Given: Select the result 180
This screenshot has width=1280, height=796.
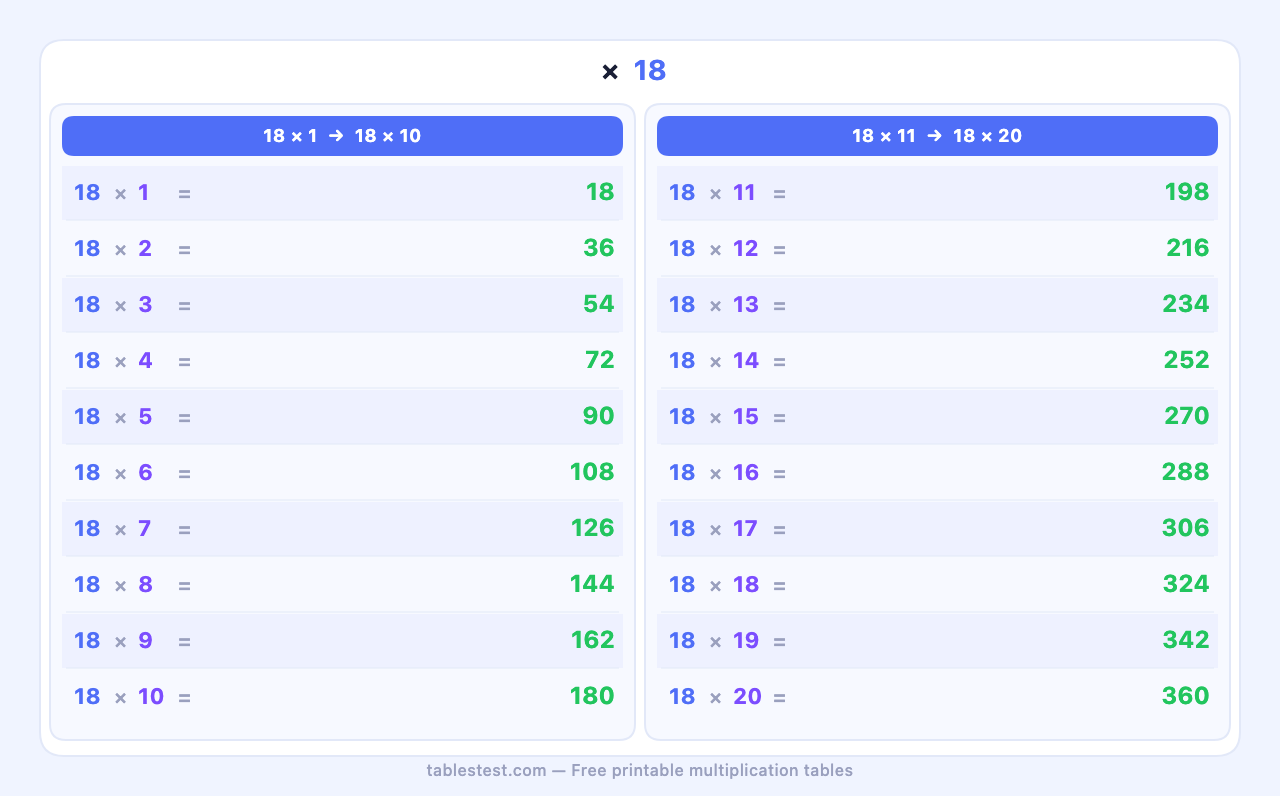Looking at the screenshot, I should pyautogui.click(x=591, y=697).
